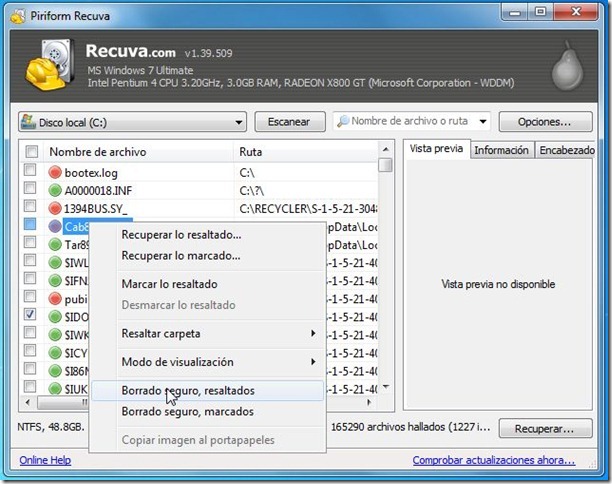Check the box for A0000018.INF
This screenshot has height=484, width=612.
(30, 188)
